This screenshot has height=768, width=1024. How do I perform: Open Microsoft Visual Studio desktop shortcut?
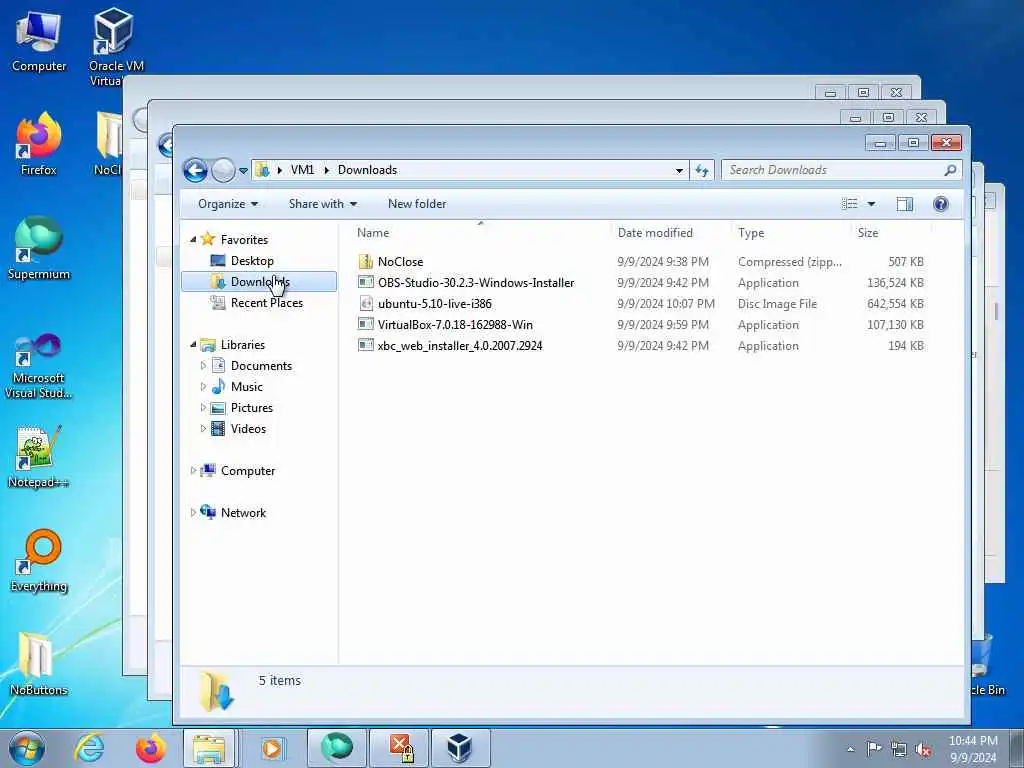39,366
